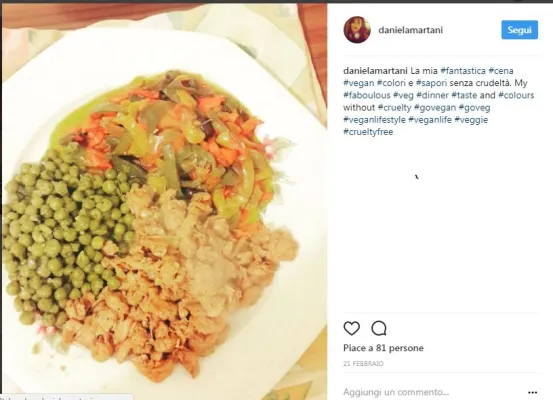Open danielamartani username in caption
The width and height of the screenshot is (553, 400).
375,71
